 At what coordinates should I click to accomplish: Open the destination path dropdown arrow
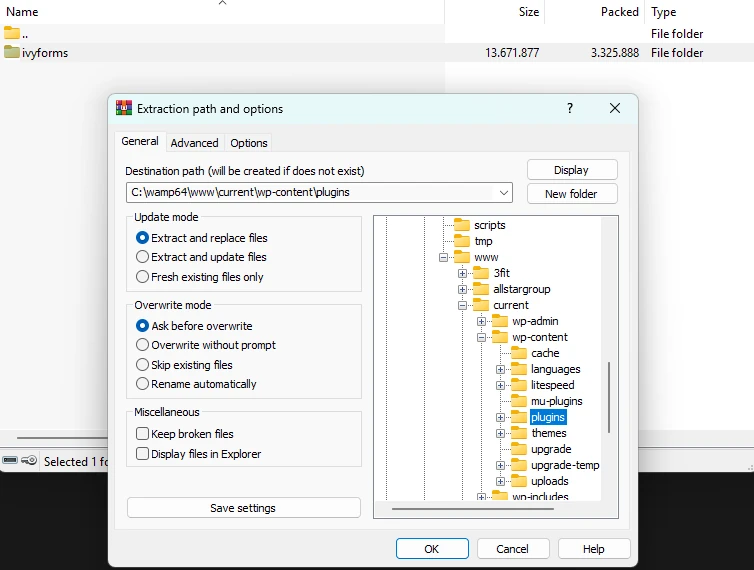(x=503, y=192)
